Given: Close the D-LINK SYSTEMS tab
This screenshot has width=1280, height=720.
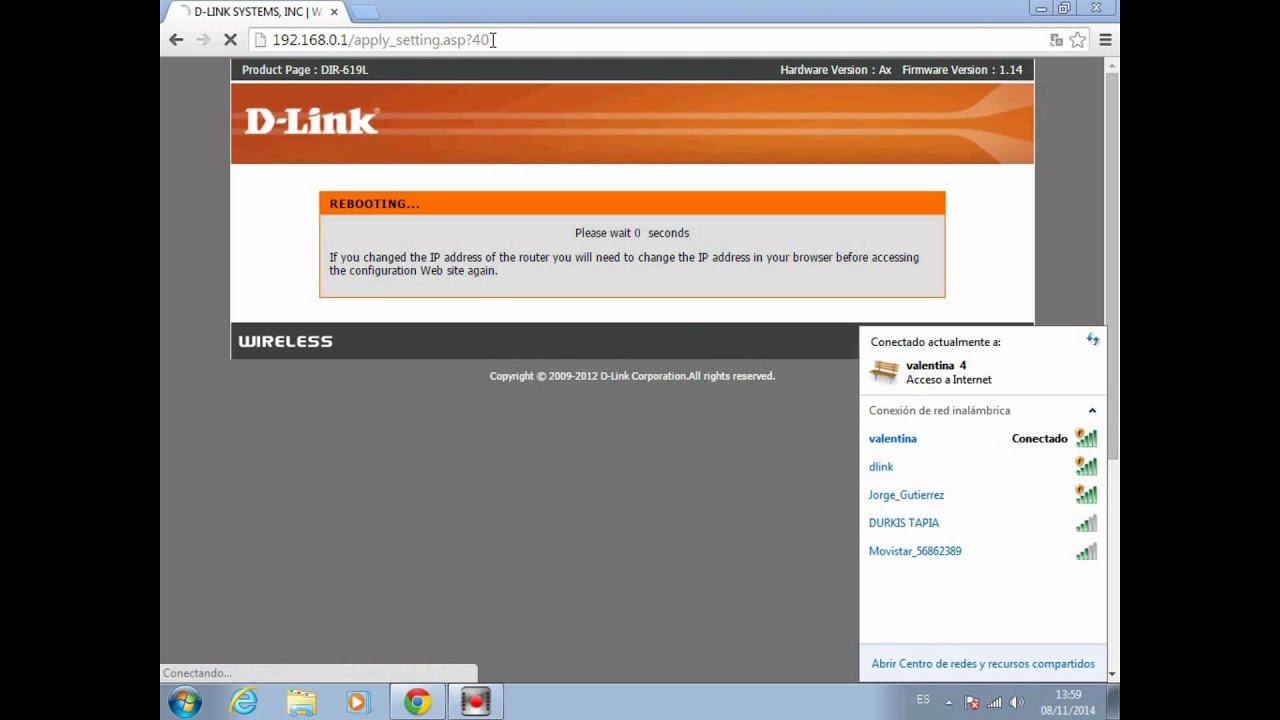Looking at the screenshot, I should click(334, 12).
